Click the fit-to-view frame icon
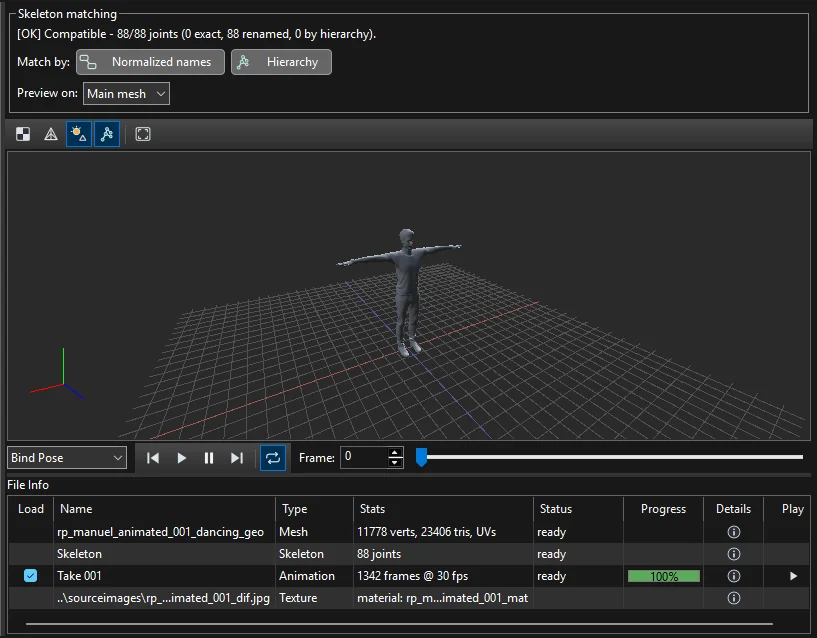817x638 pixels. coord(143,134)
